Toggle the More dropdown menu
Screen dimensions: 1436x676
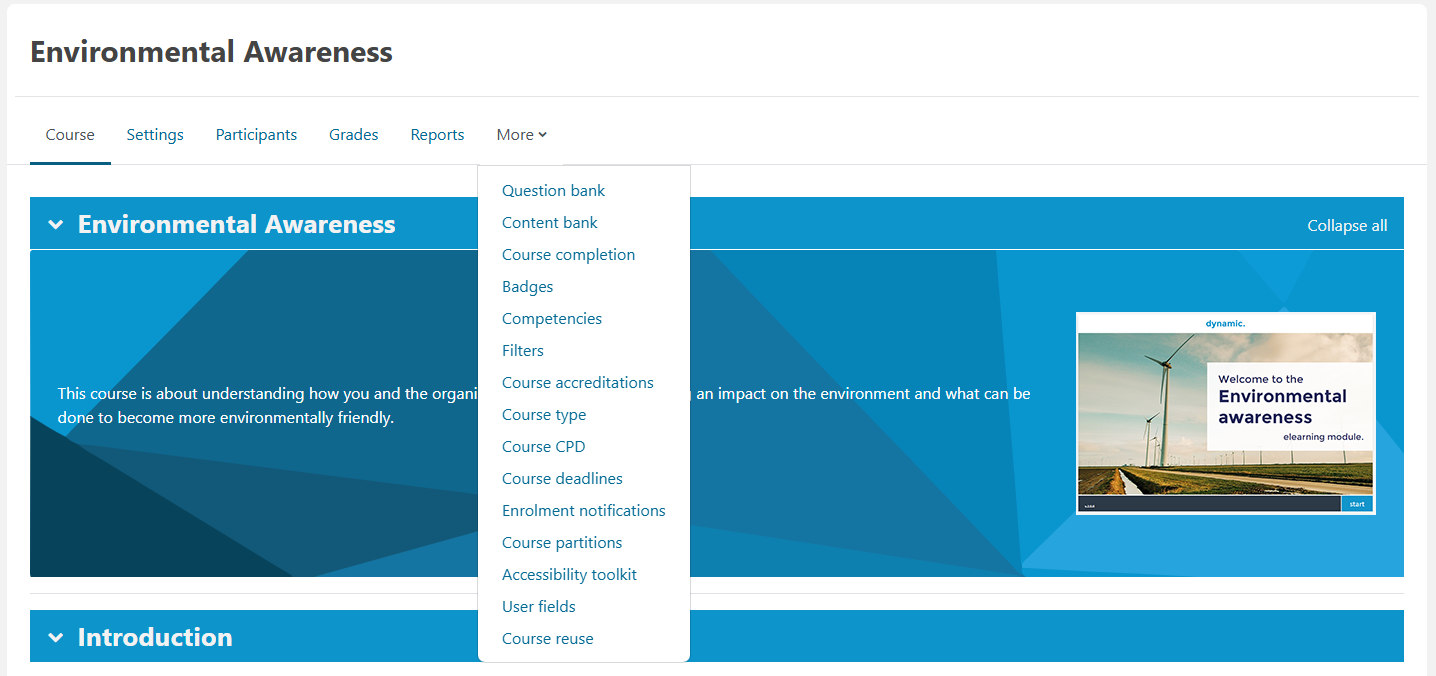522,135
